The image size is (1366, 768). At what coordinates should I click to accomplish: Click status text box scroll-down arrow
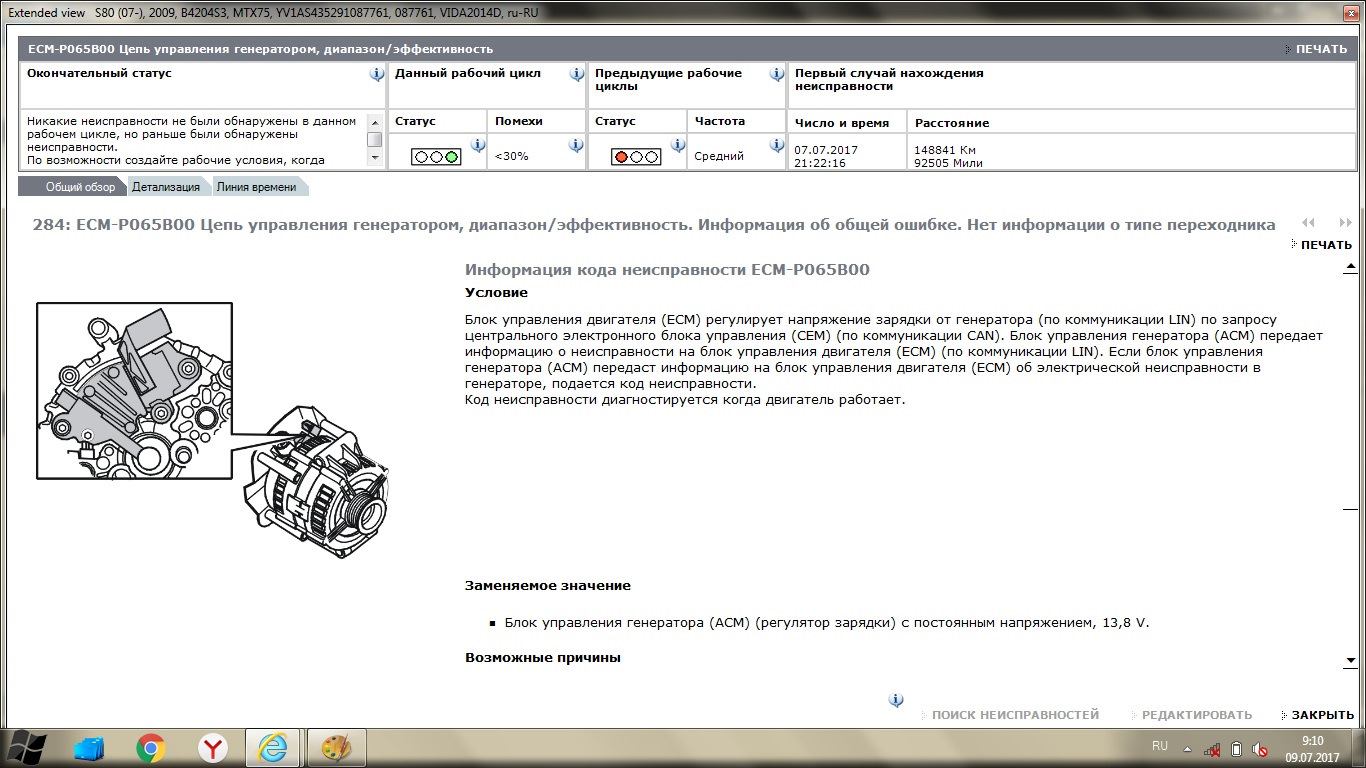click(375, 158)
